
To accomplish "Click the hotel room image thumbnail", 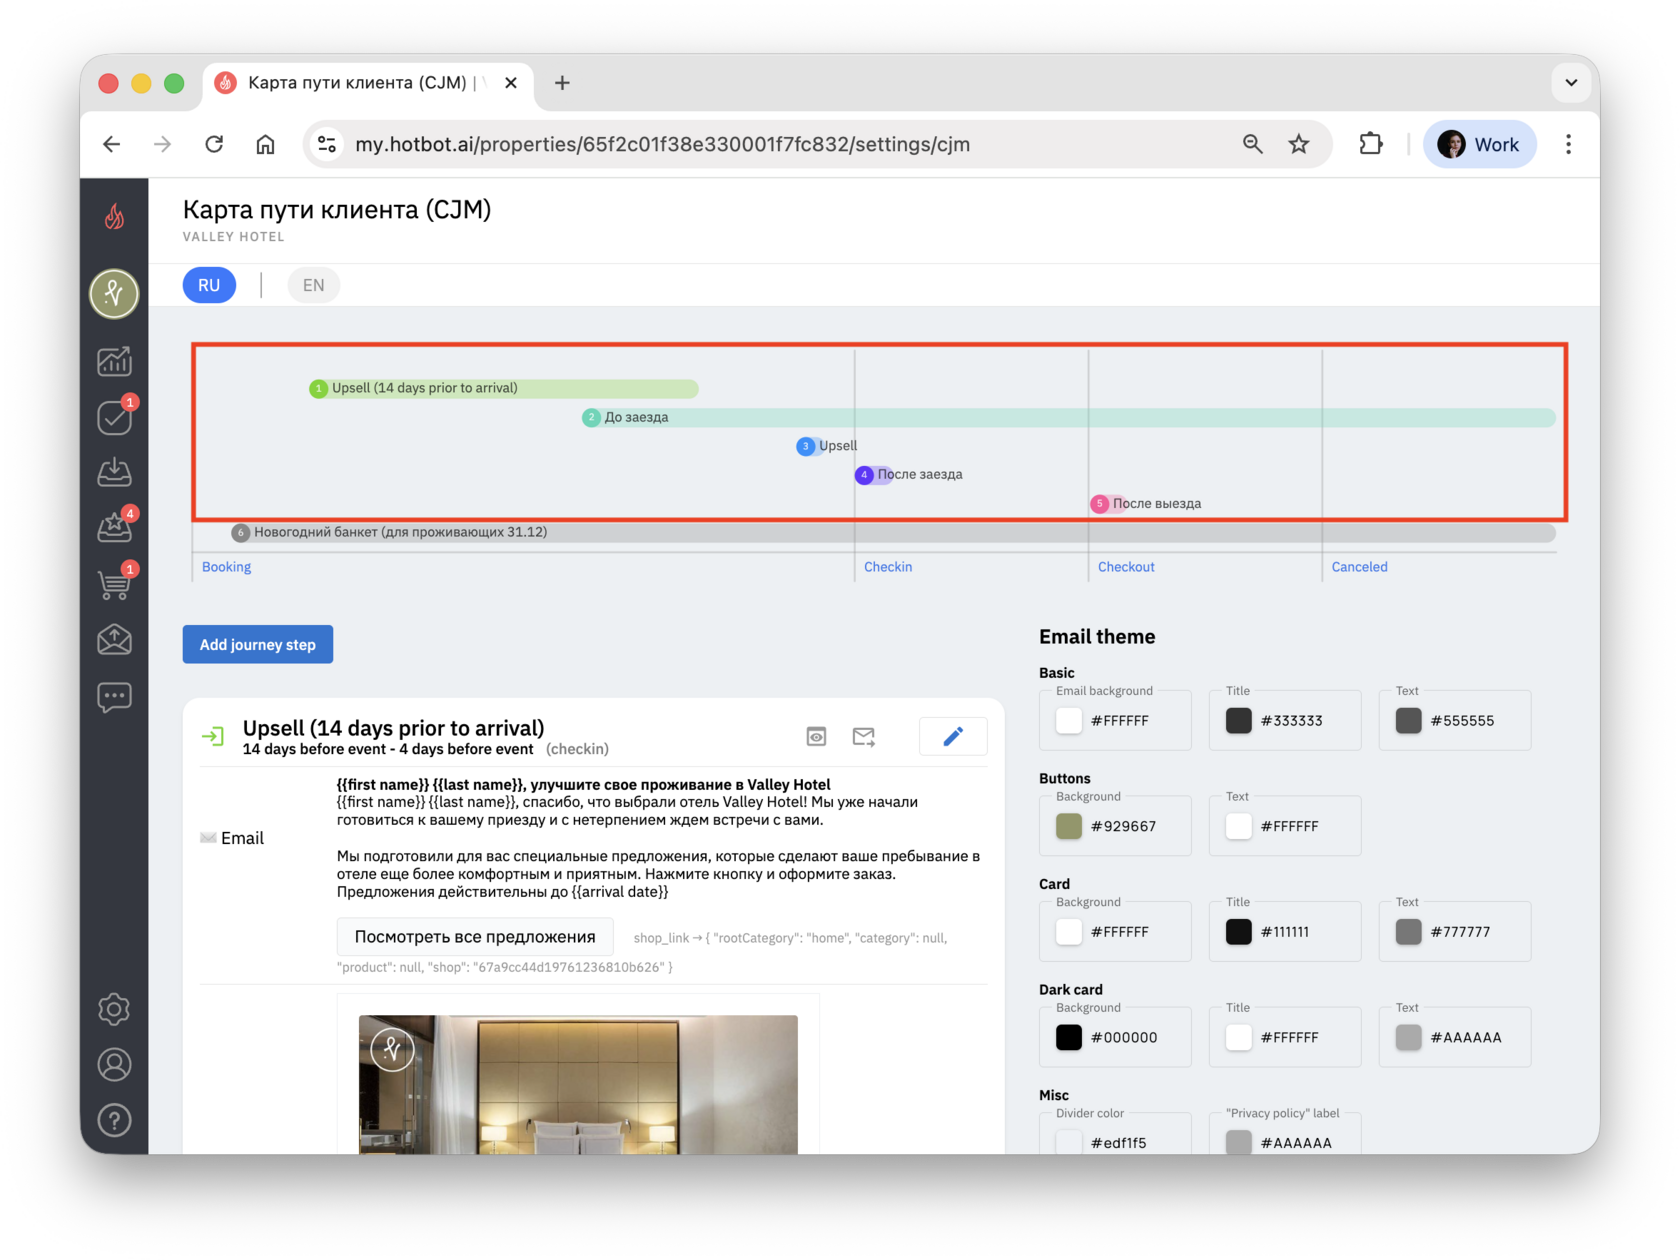I will [578, 1085].
